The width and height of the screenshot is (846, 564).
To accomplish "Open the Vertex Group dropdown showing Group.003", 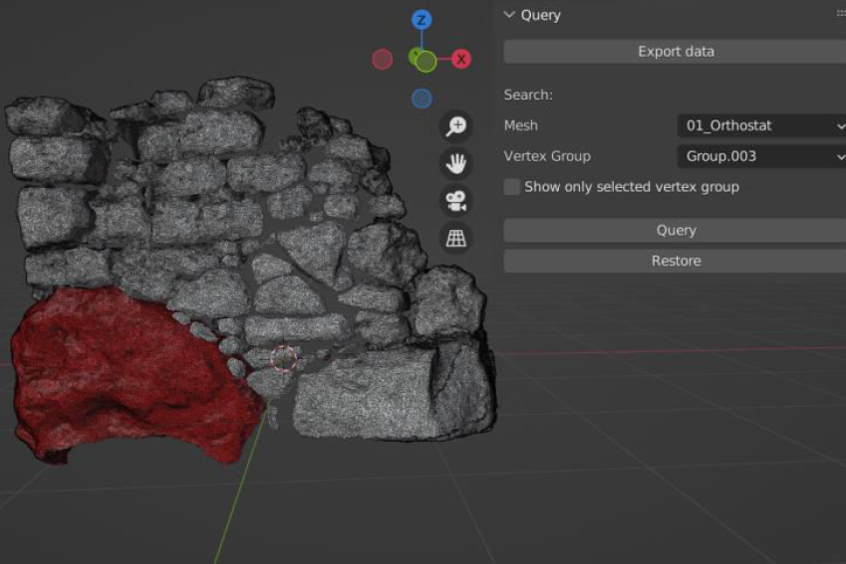I will 762,157.
